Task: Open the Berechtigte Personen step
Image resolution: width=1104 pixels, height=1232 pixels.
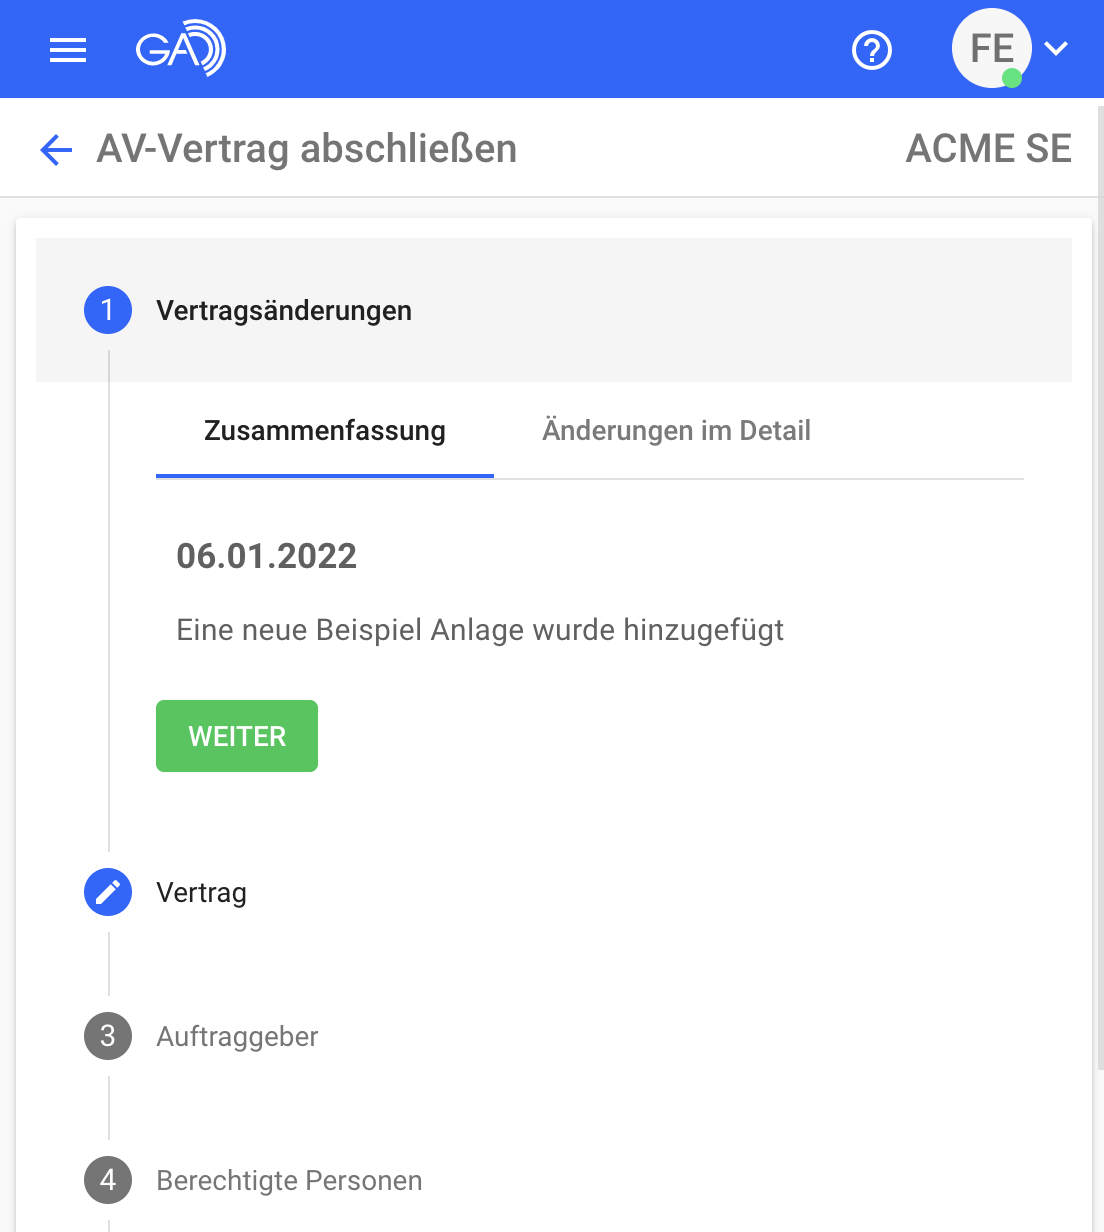Action: click(289, 1180)
